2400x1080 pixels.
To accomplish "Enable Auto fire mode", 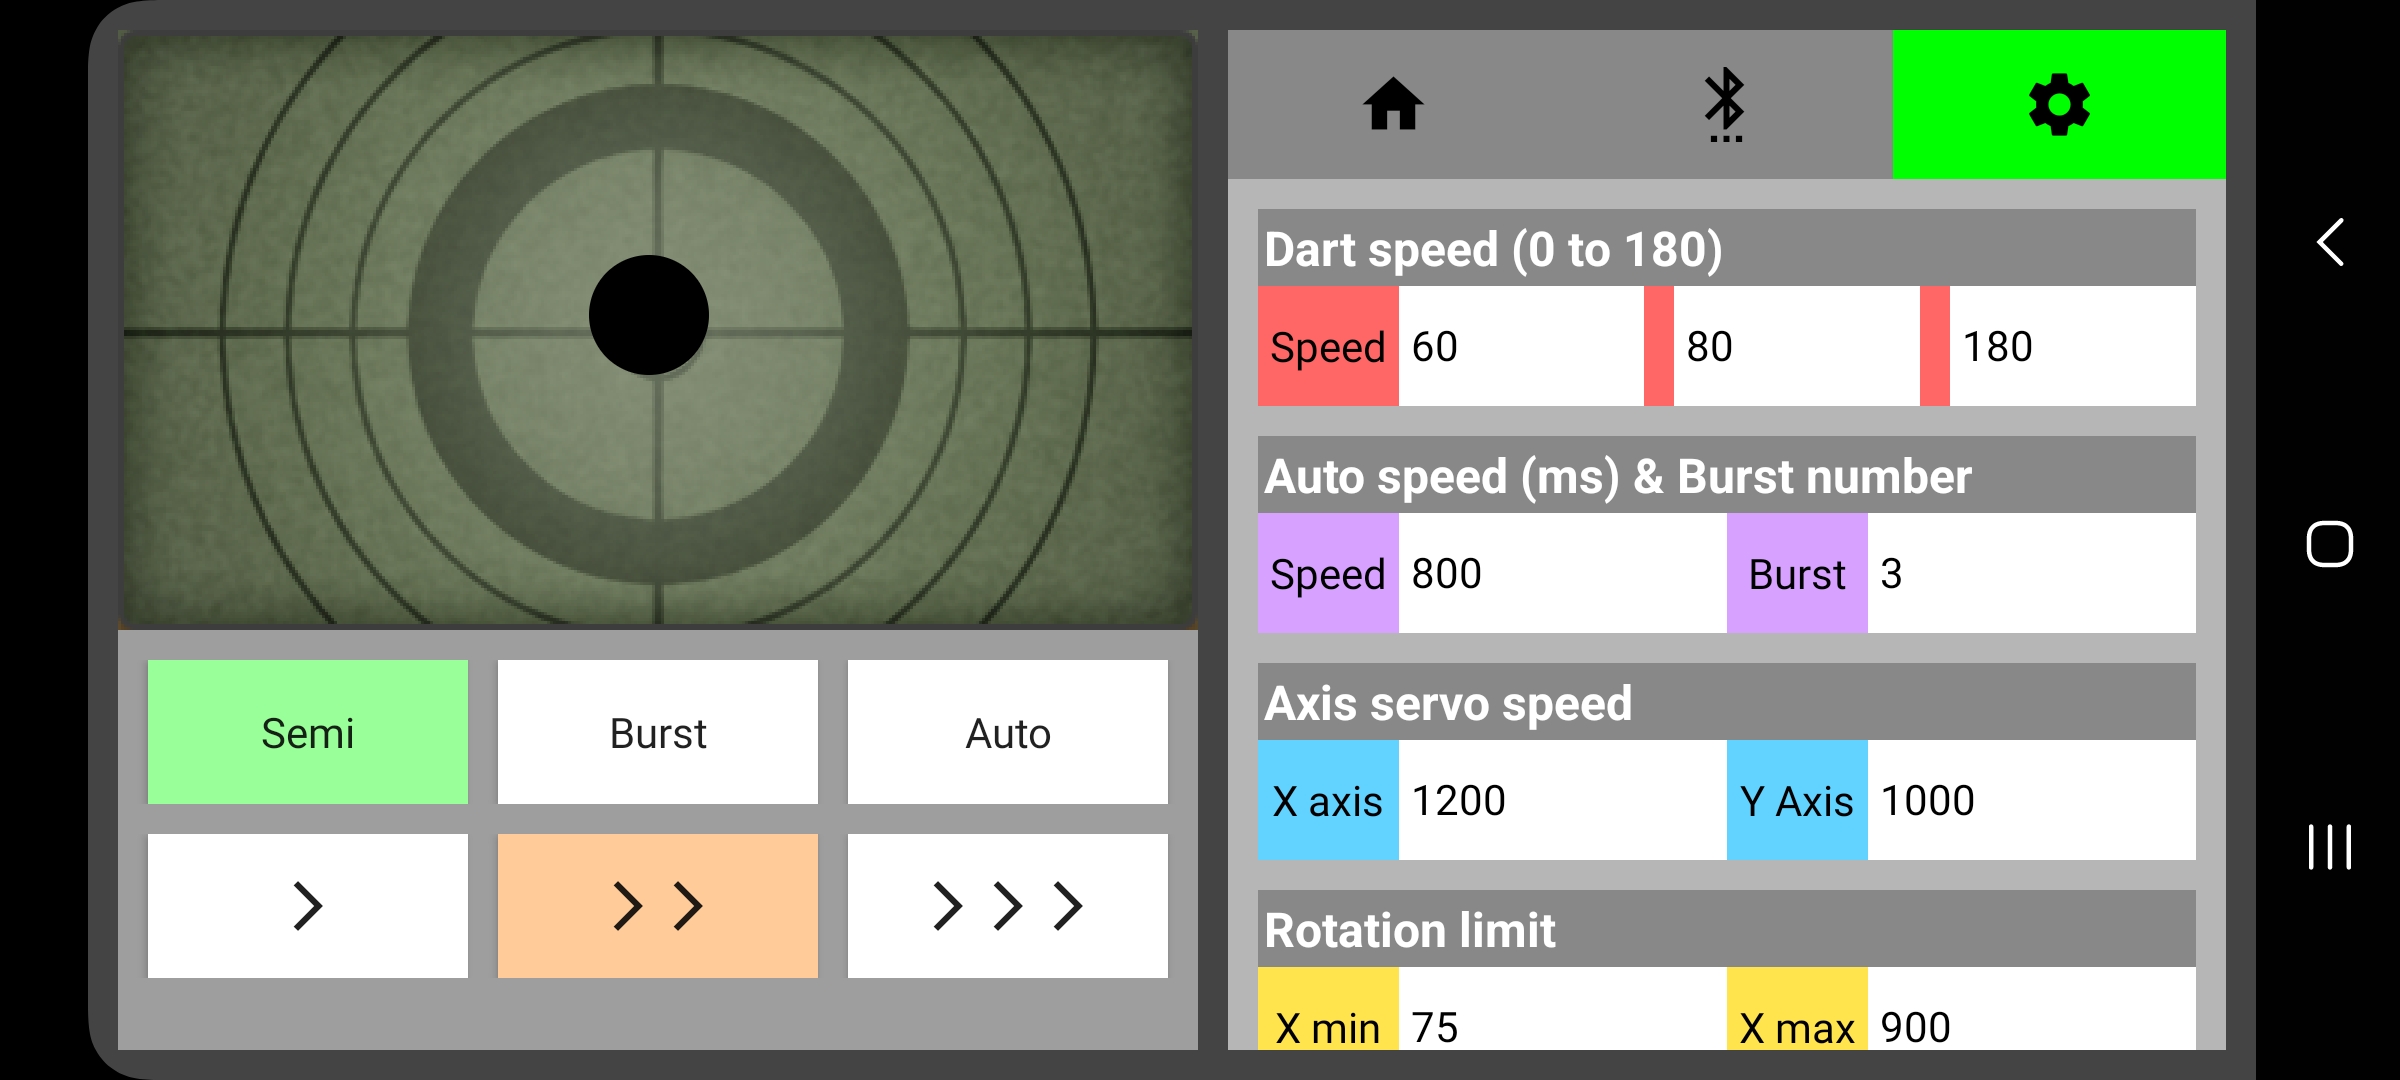I will tap(1007, 732).
